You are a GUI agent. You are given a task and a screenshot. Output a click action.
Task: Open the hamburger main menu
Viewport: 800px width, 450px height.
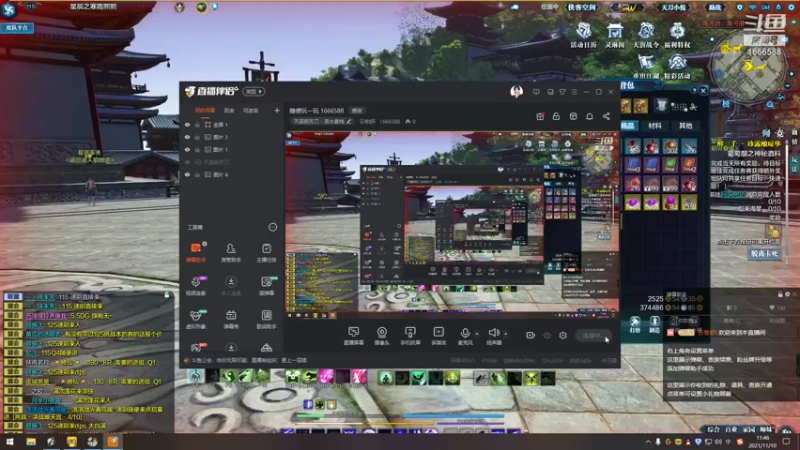(x=574, y=92)
